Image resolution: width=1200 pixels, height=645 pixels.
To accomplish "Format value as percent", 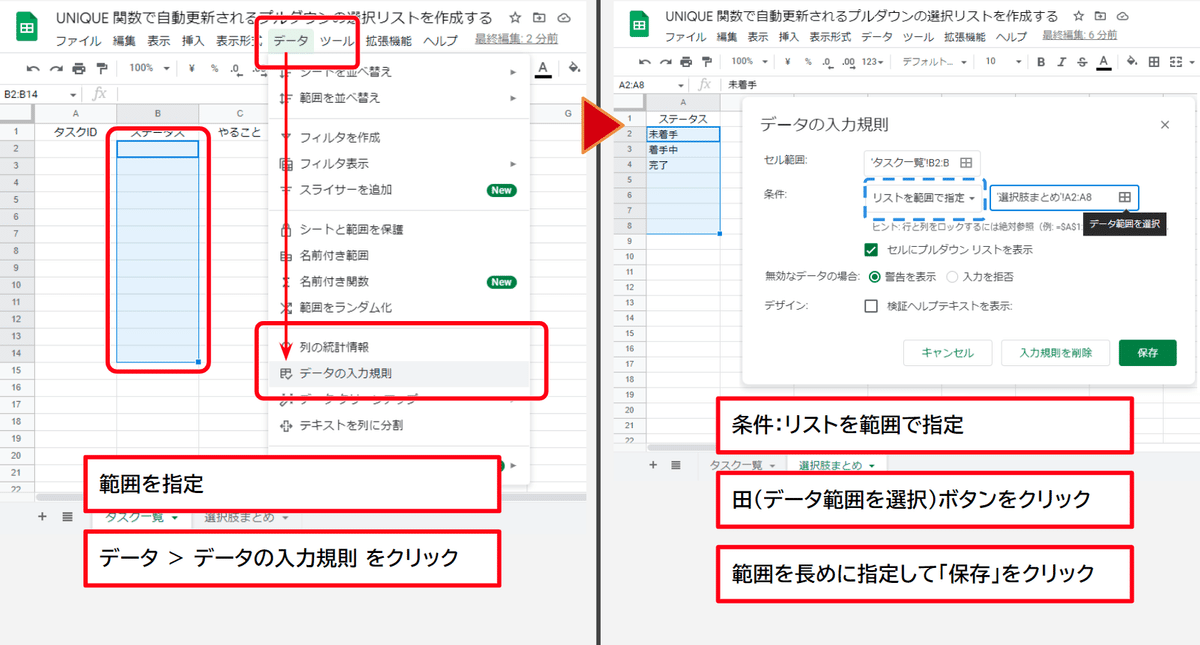I will tap(807, 62).
